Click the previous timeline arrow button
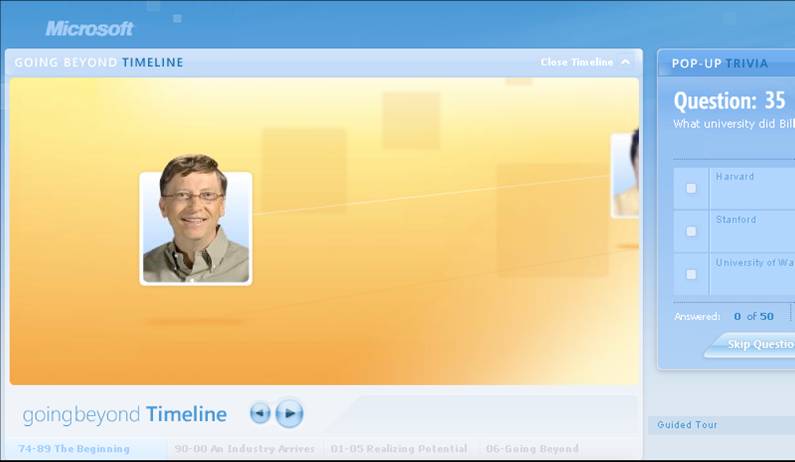 tap(260, 413)
